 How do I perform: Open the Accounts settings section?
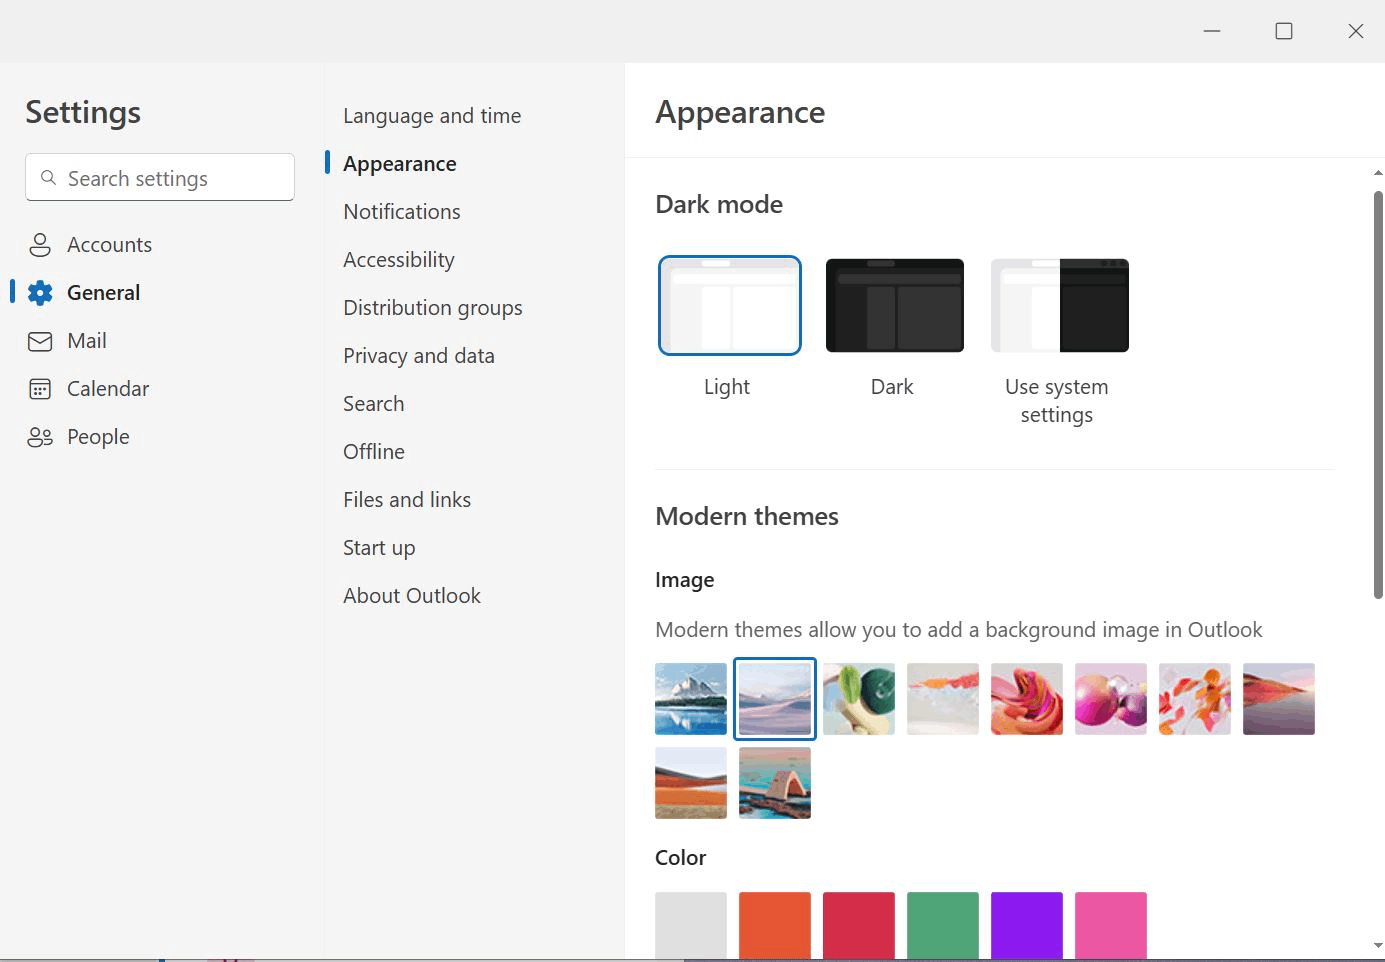109,244
